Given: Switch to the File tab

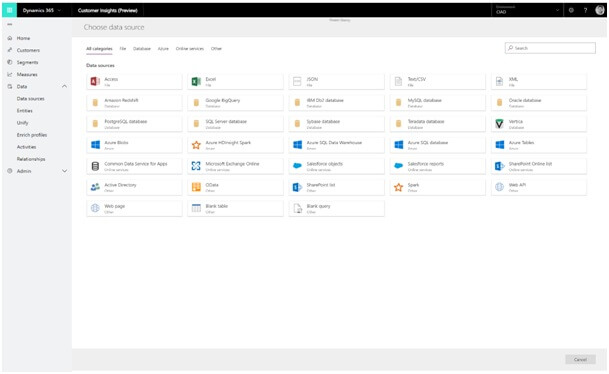Looking at the screenshot, I should (x=123, y=49).
